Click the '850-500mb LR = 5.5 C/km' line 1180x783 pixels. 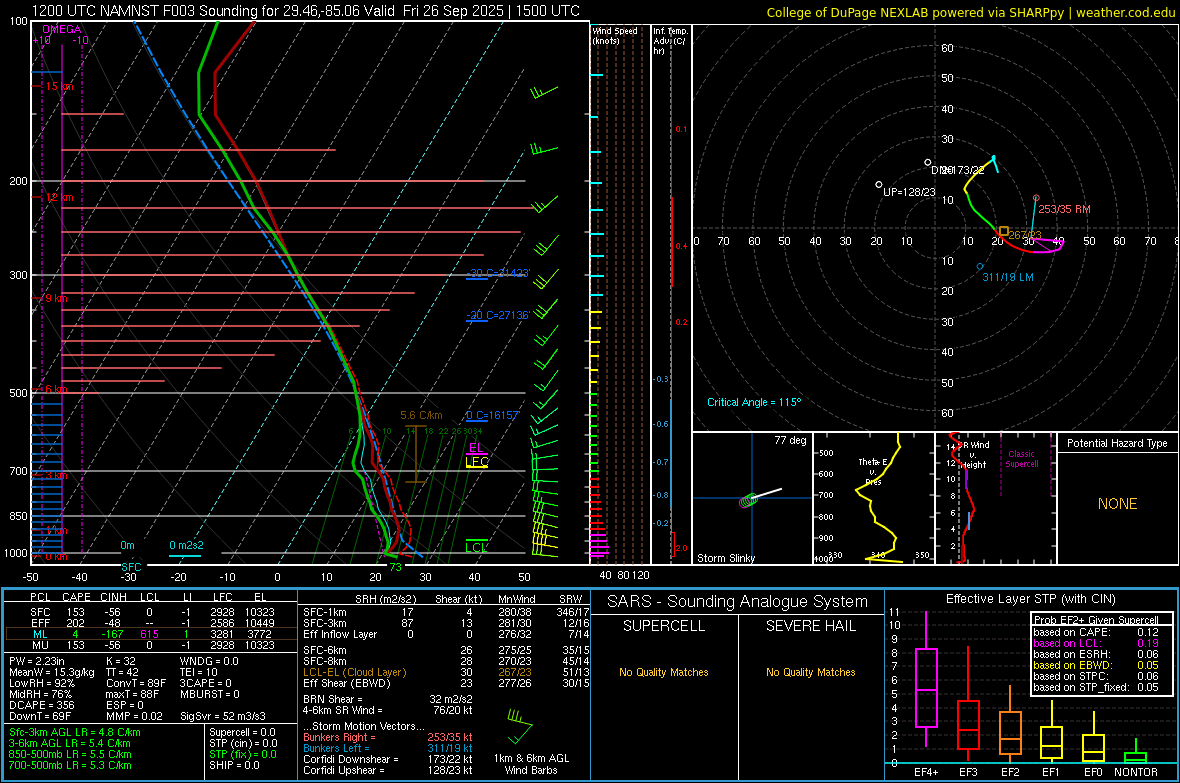tap(70, 754)
